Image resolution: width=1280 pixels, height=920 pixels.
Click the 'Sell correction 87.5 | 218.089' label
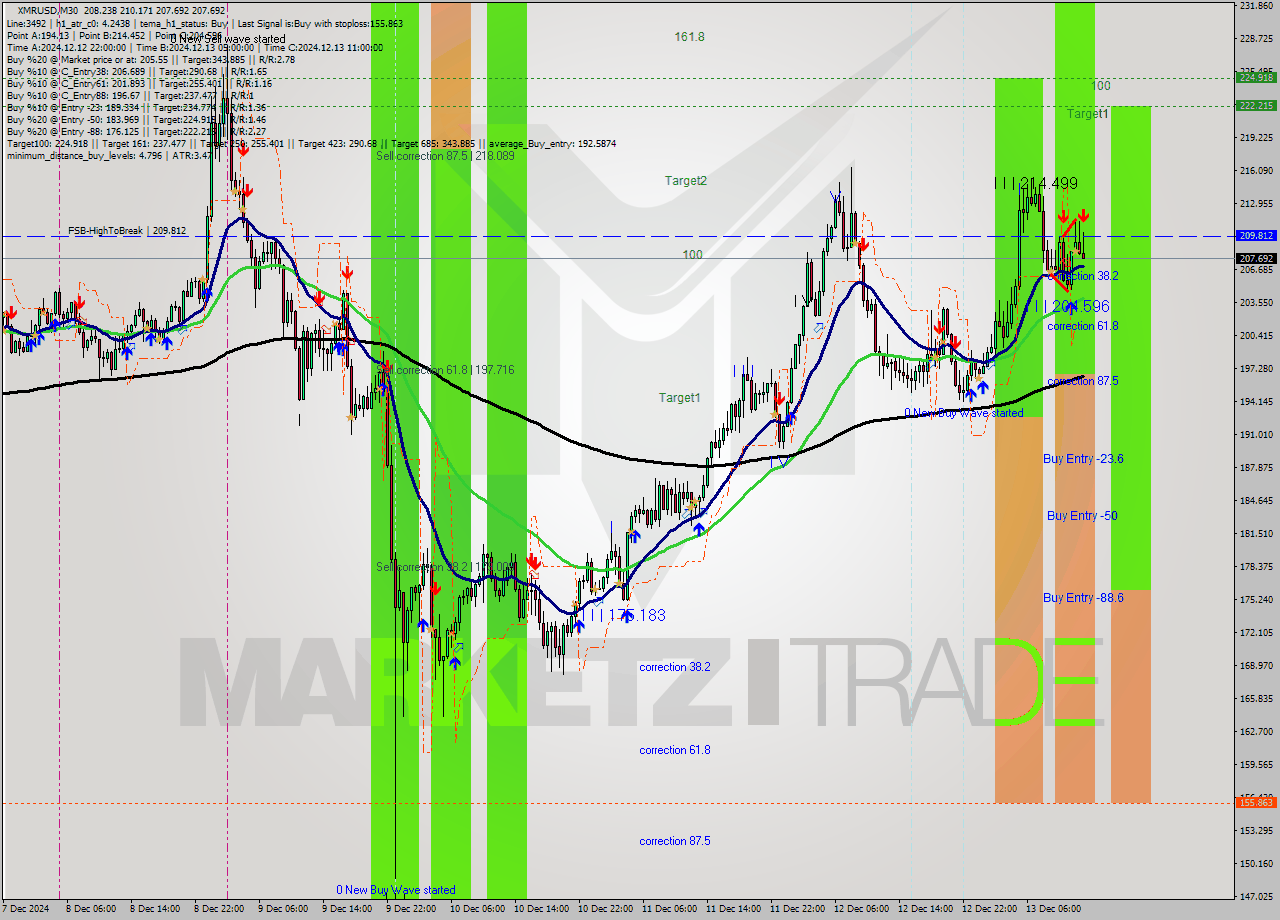coord(445,156)
